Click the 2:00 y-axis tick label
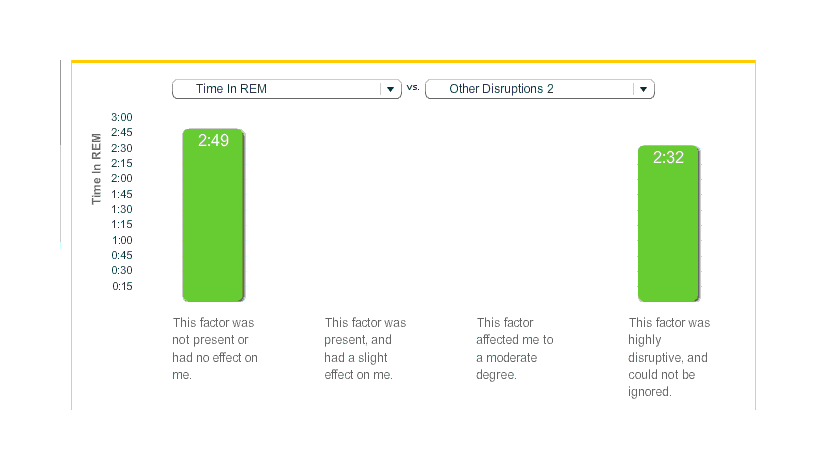 pos(122,178)
